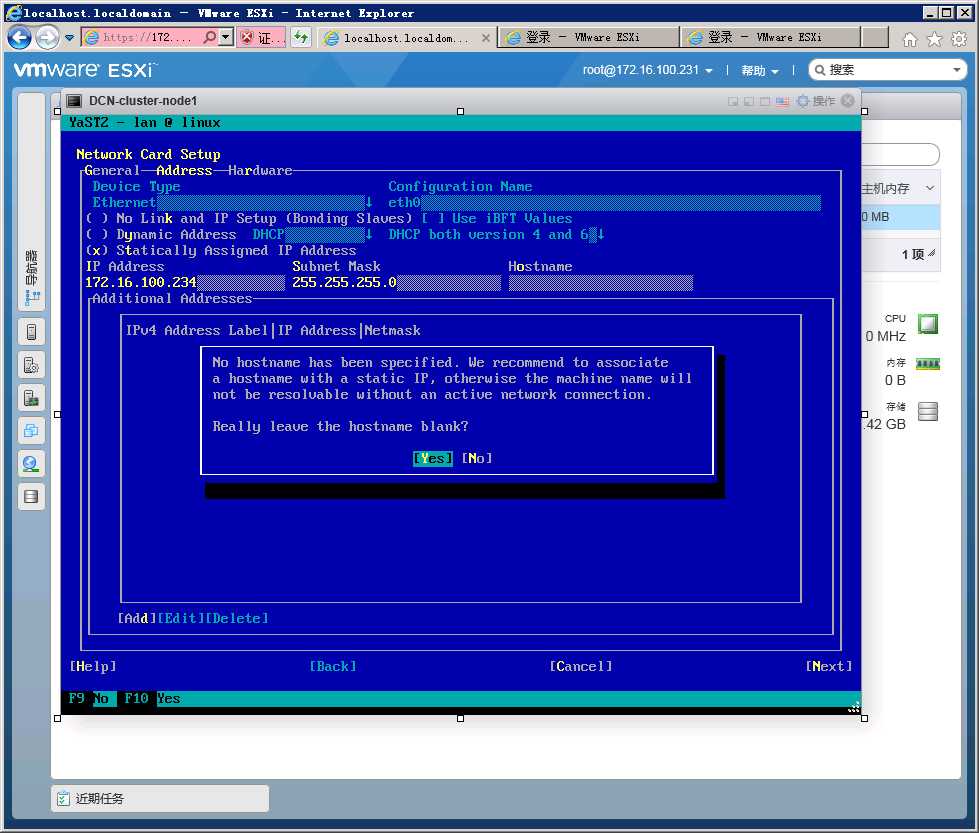Image resolution: width=979 pixels, height=833 pixels.
Task: Open the DHCP both version 4 and 6 dropdown
Action: pos(496,235)
